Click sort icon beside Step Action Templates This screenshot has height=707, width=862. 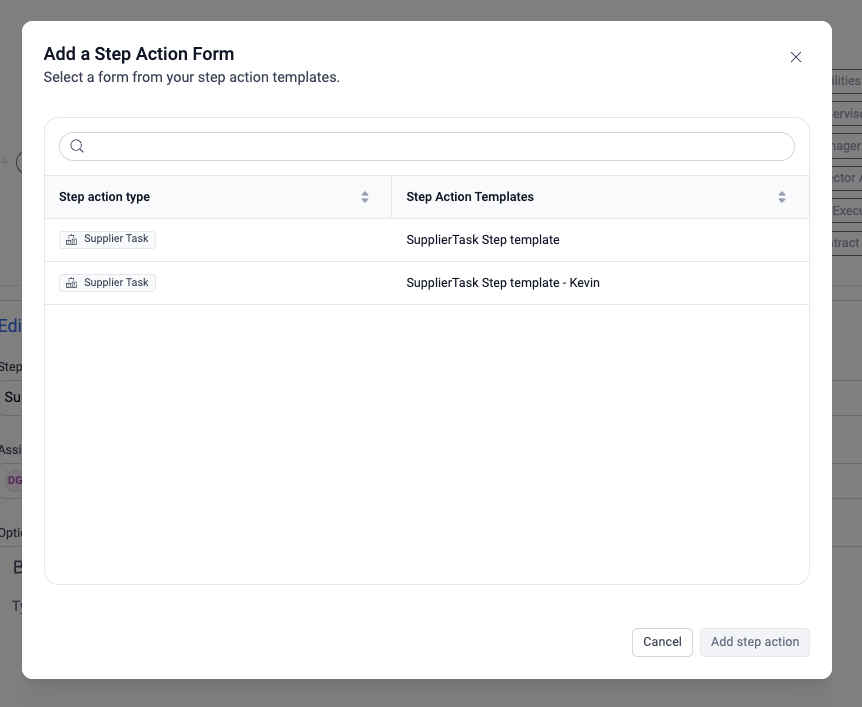(x=782, y=197)
